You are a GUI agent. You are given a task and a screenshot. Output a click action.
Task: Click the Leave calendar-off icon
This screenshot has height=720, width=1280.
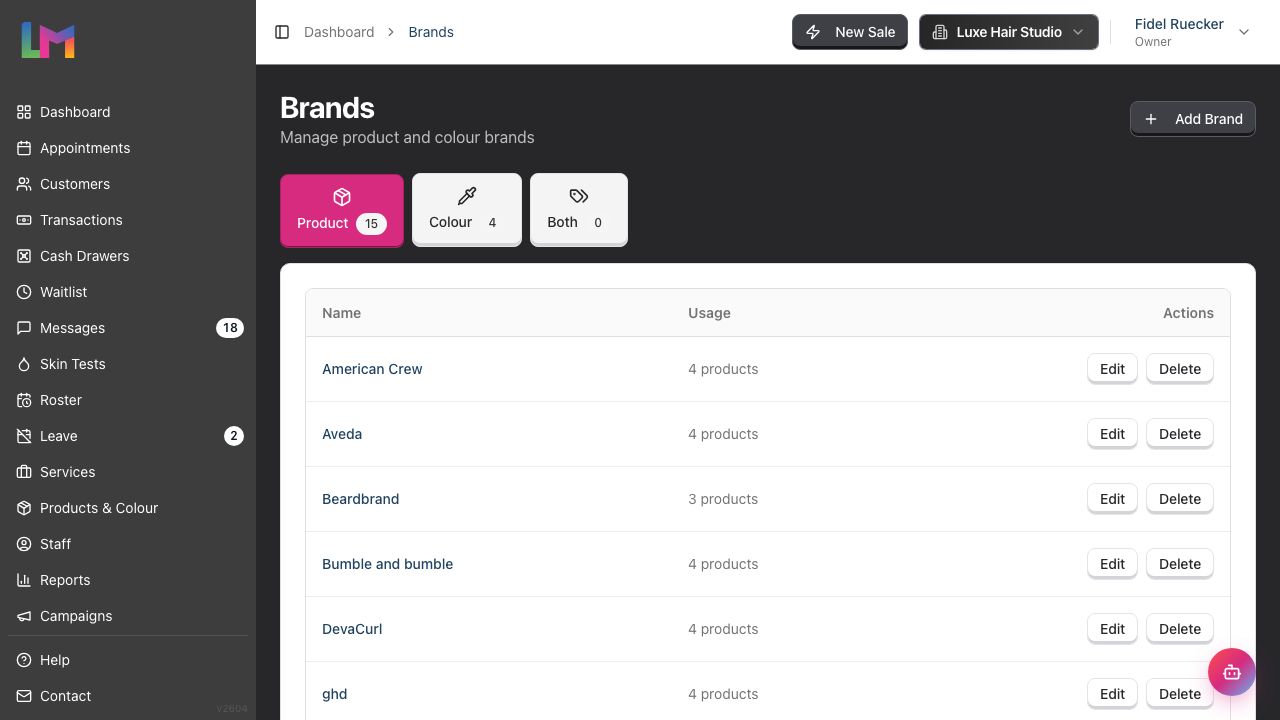[x=24, y=436]
